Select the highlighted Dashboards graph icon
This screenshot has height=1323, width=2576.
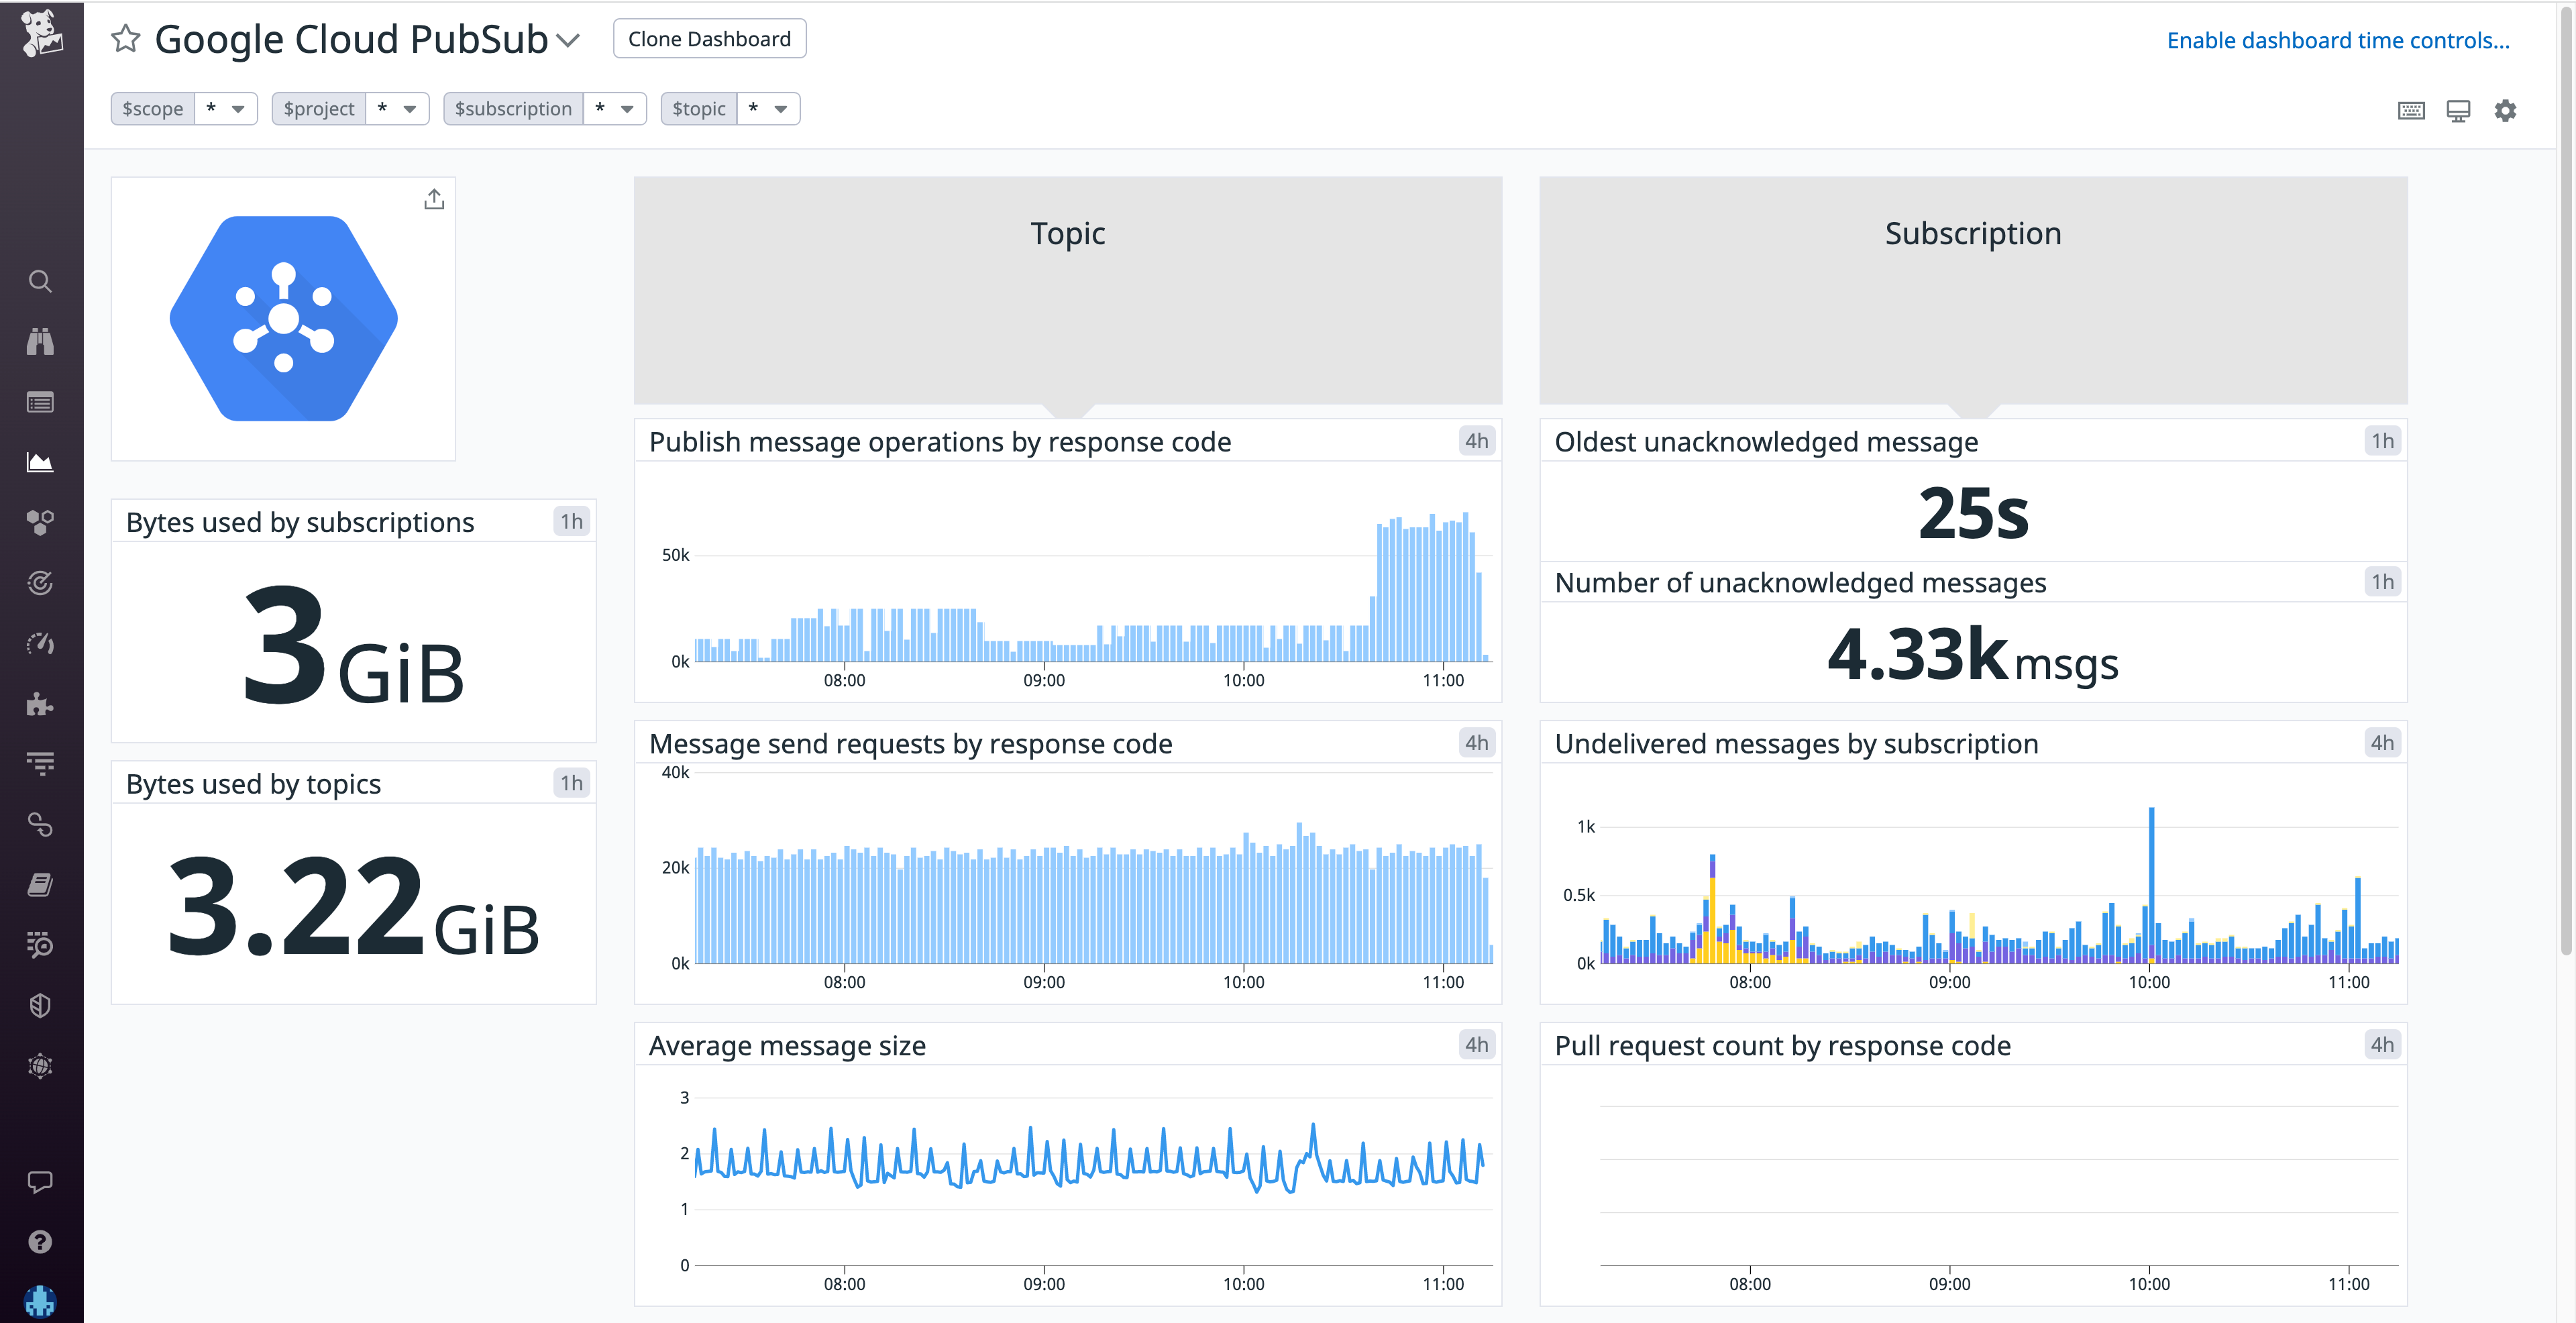click(40, 461)
